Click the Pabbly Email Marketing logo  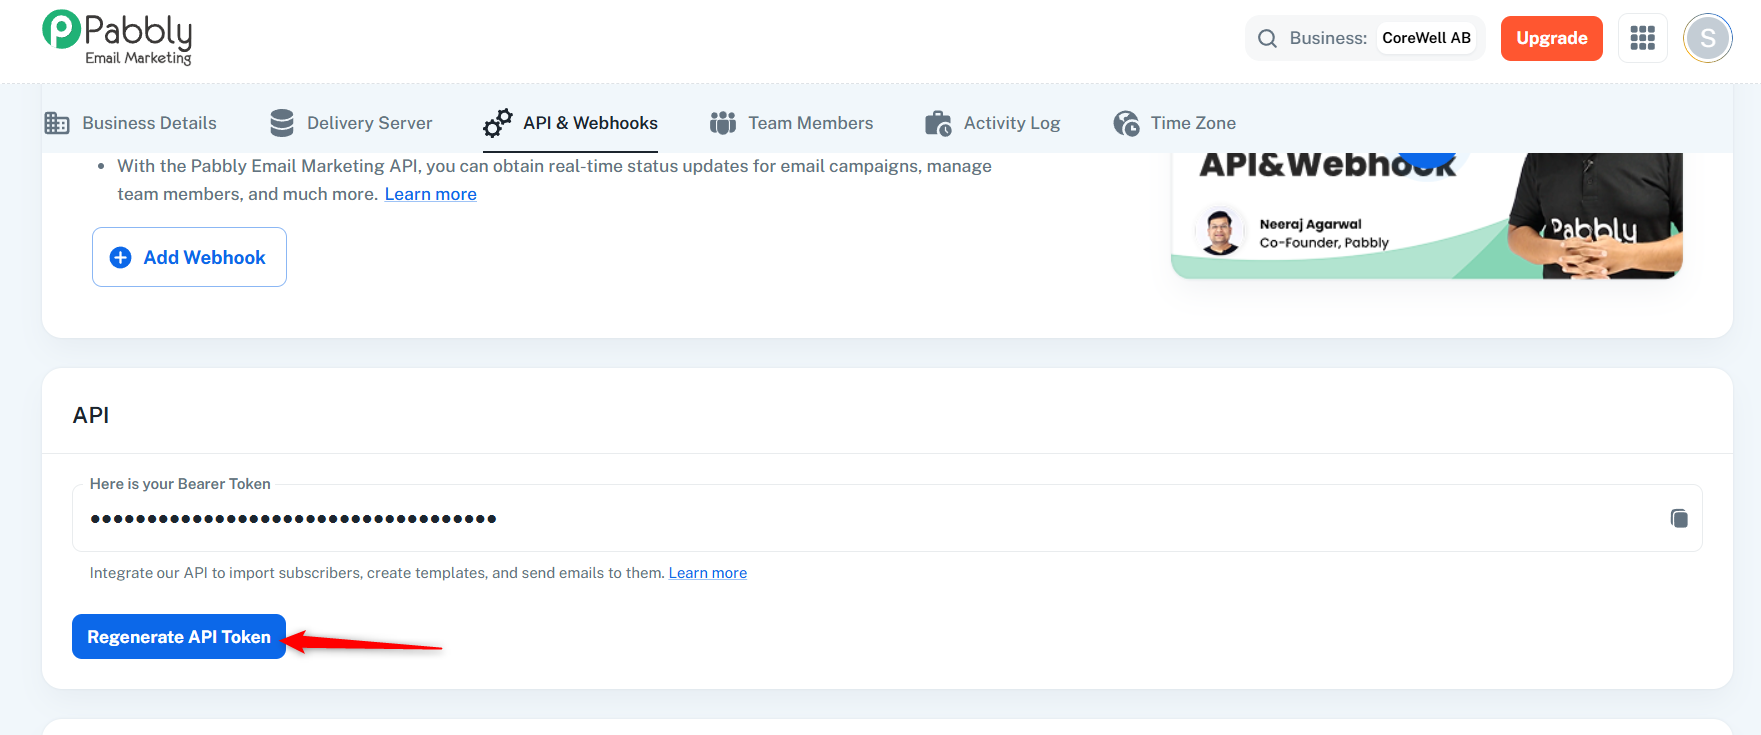tap(117, 38)
